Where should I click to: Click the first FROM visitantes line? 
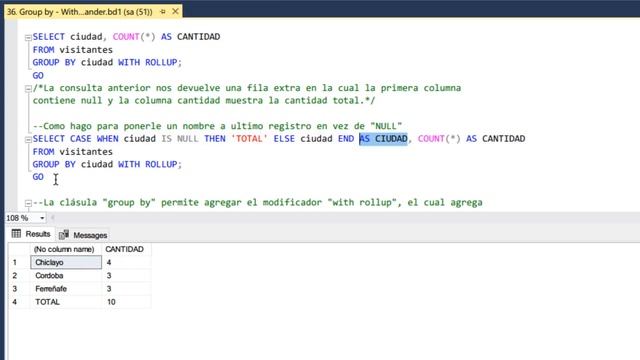(x=73, y=50)
